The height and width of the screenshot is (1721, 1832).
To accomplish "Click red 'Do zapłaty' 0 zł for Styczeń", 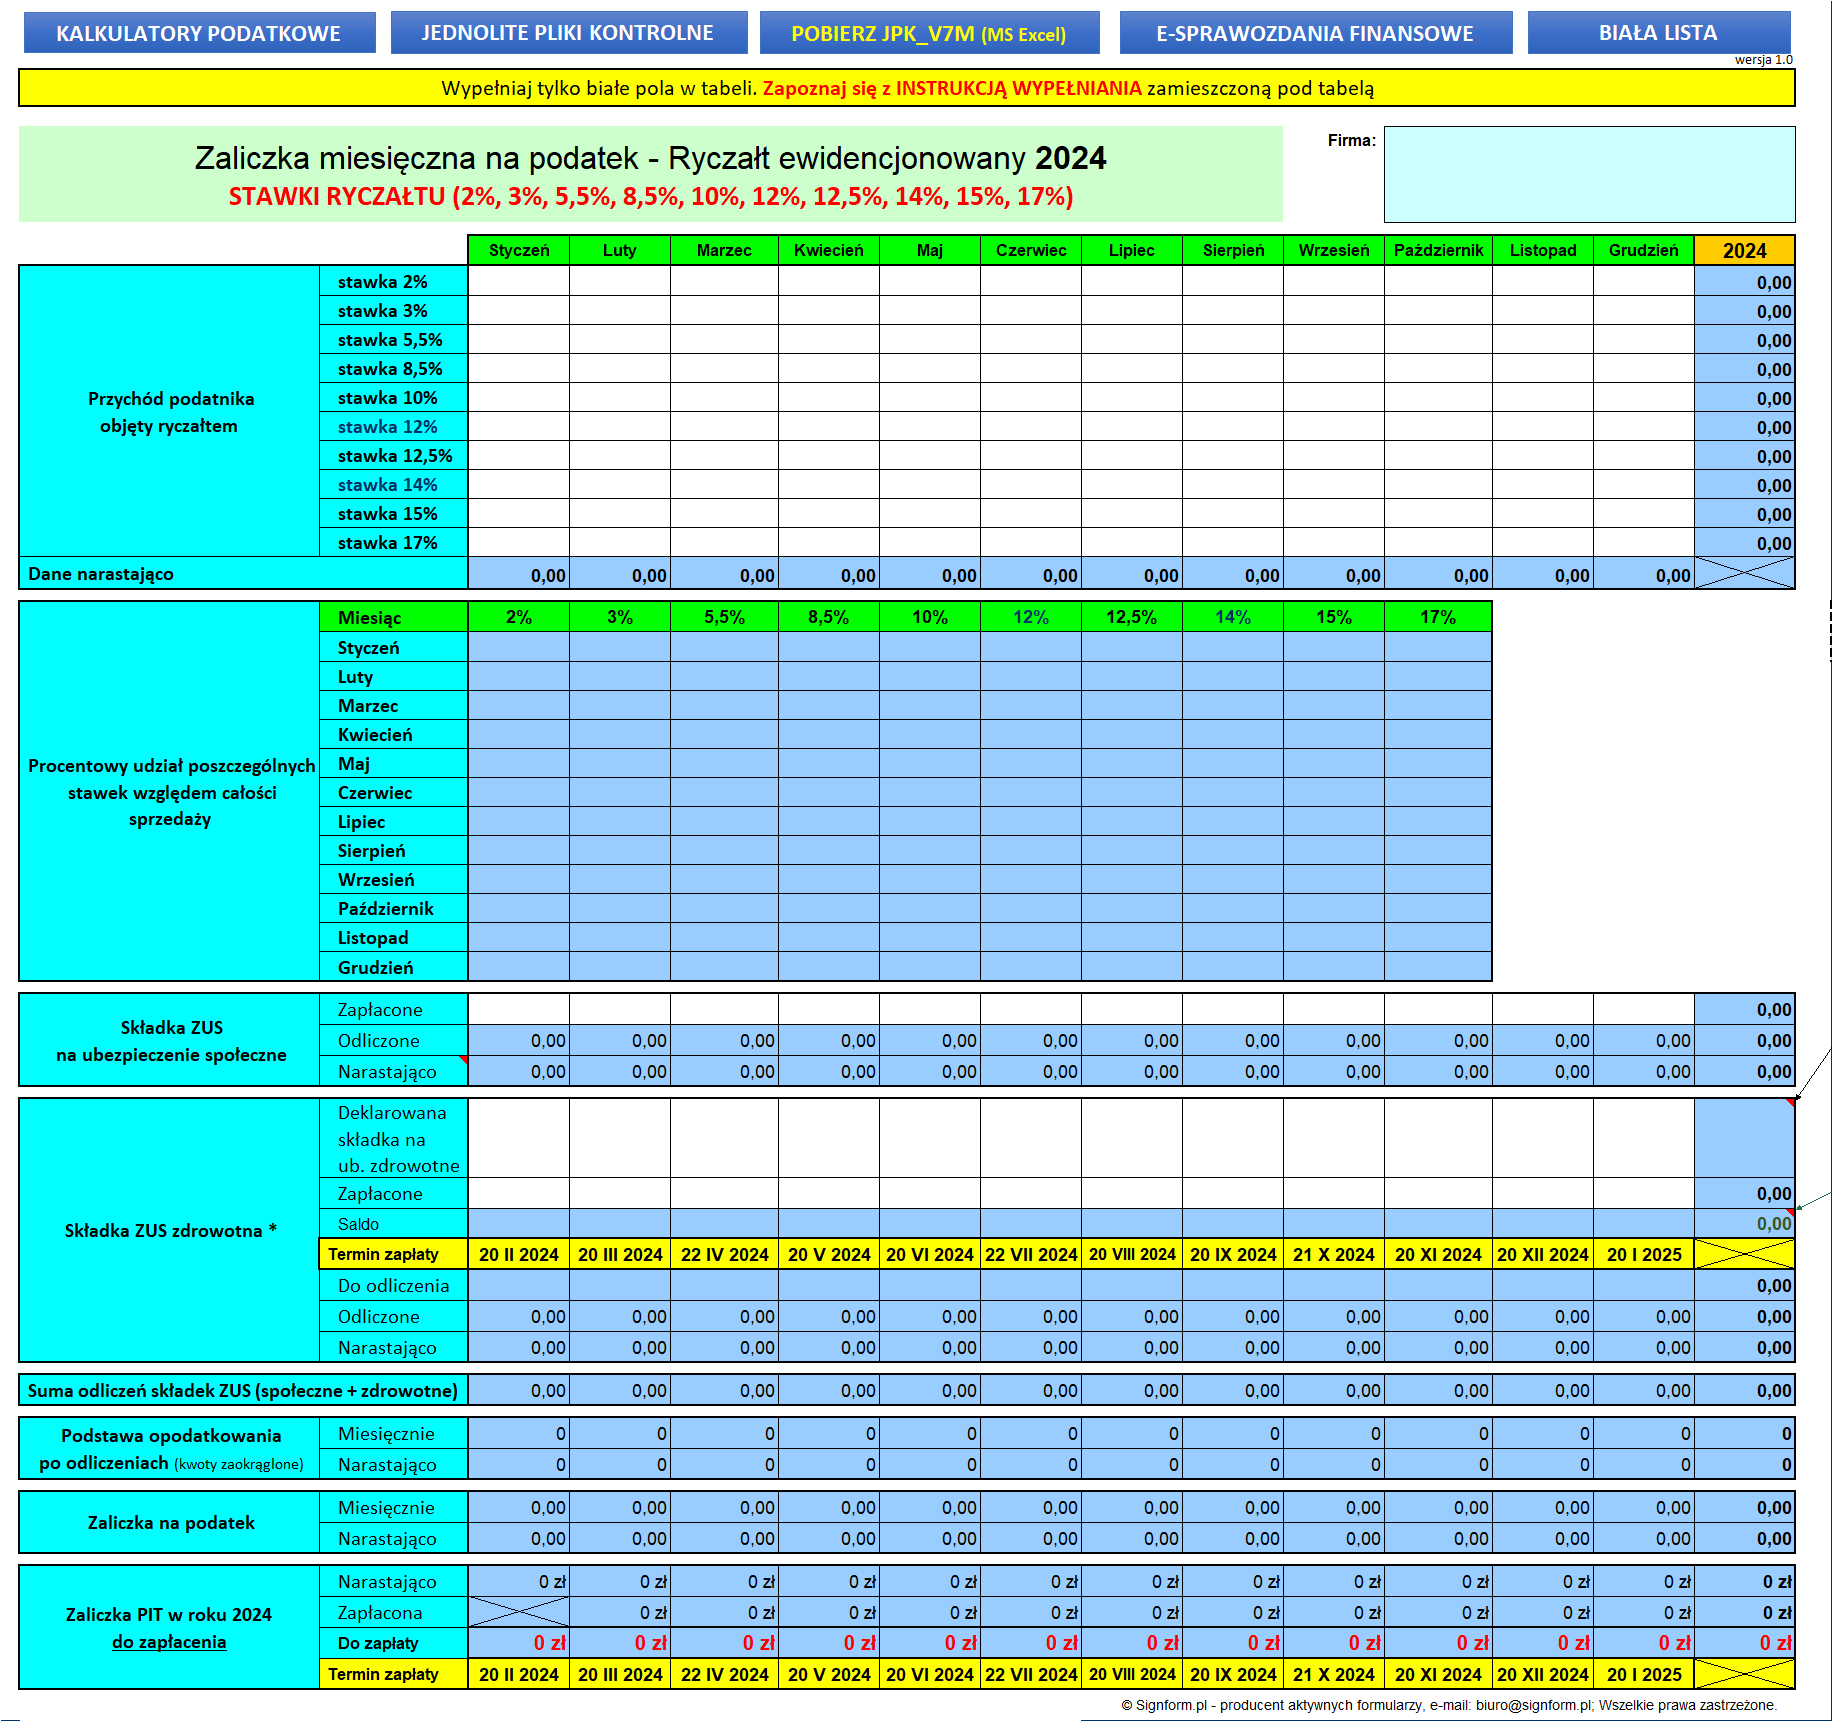I will (x=519, y=1642).
